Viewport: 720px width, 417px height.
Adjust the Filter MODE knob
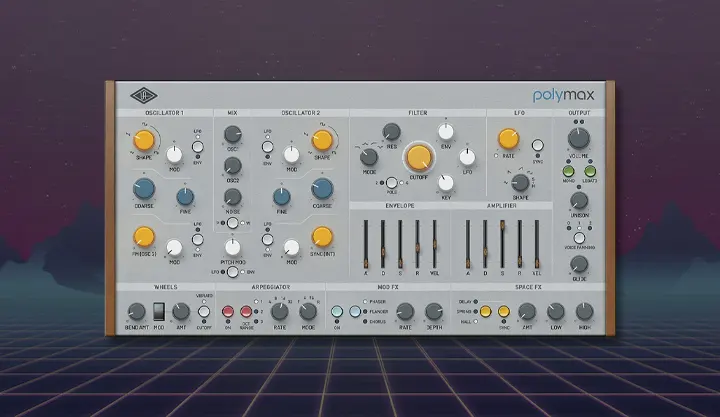click(x=369, y=157)
